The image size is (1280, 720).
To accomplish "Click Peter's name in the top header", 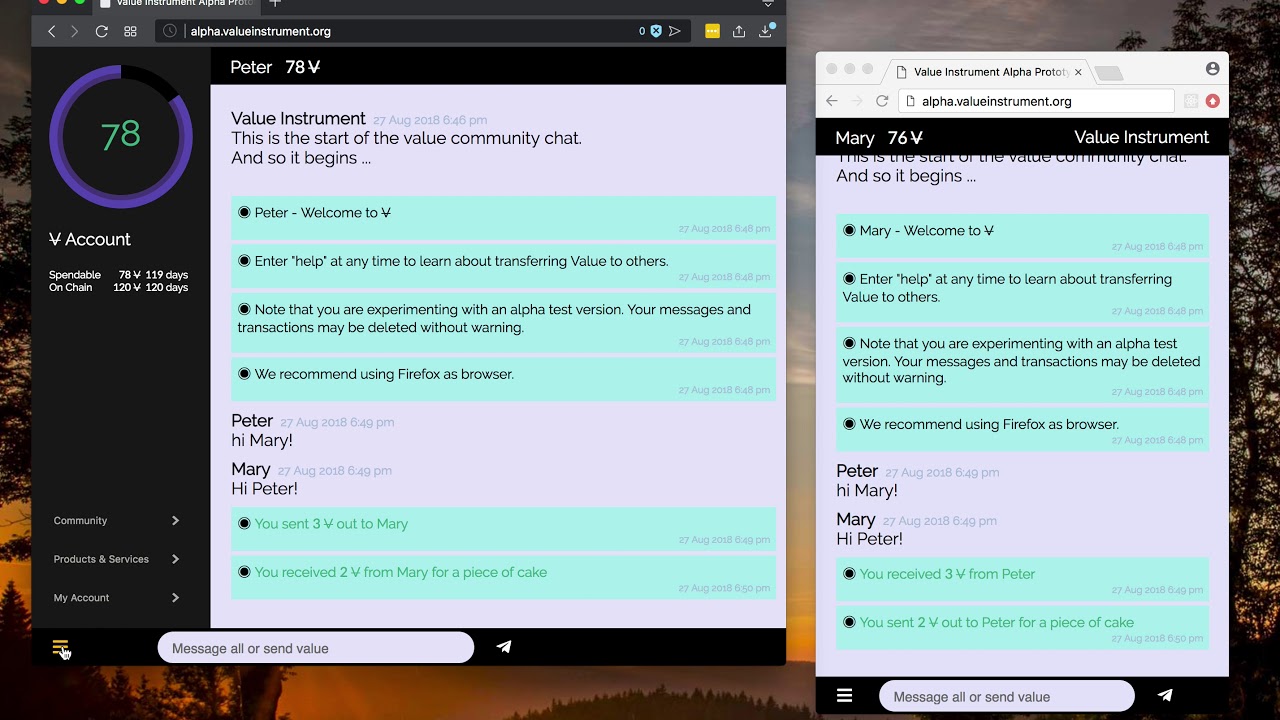I will (251, 67).
